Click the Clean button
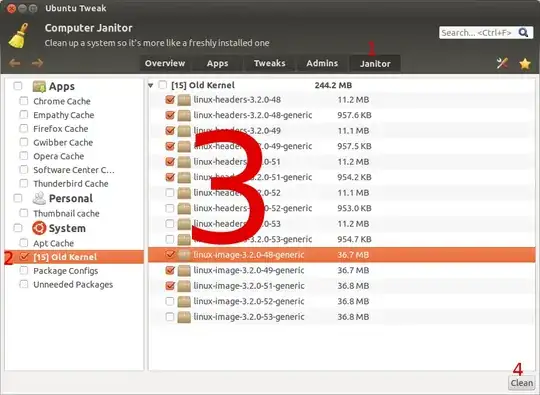540x395 pixels. 522,383
